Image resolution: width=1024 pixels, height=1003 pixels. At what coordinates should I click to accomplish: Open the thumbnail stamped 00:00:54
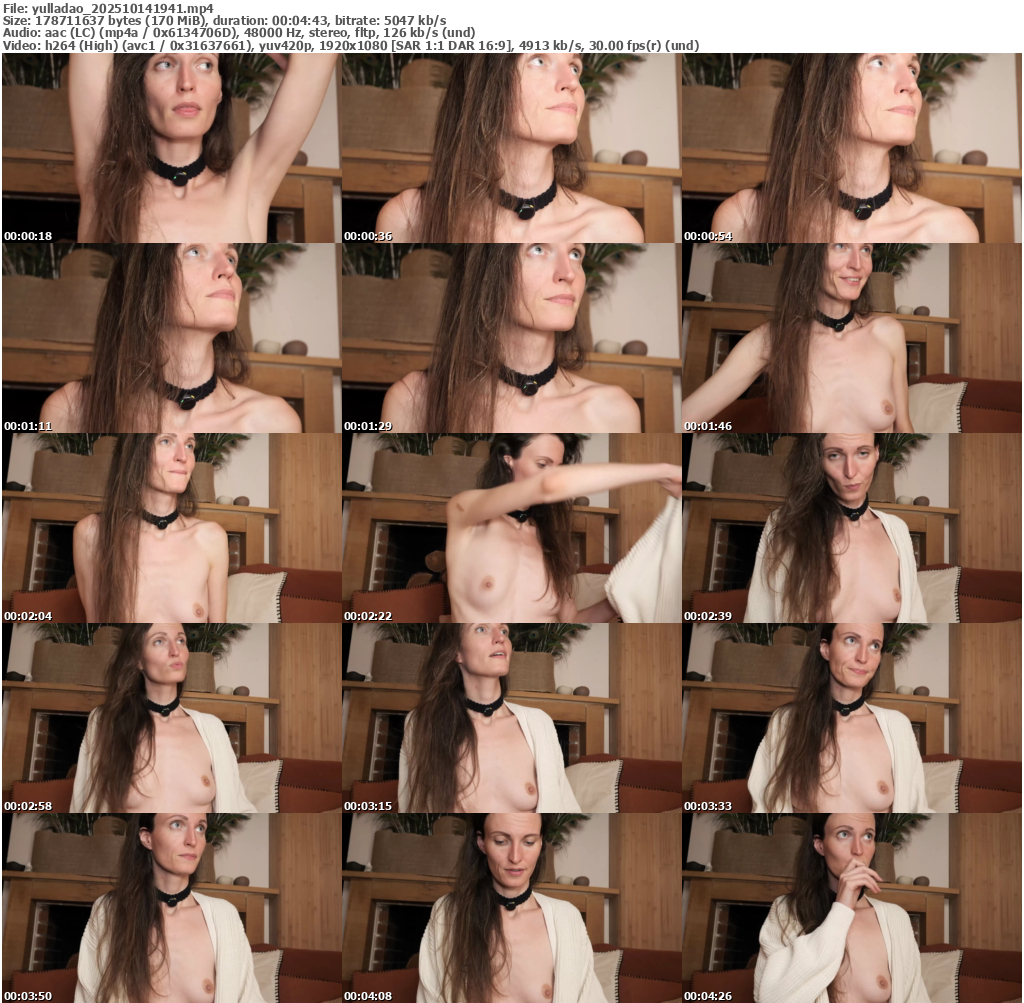click(x=851, y=148)
